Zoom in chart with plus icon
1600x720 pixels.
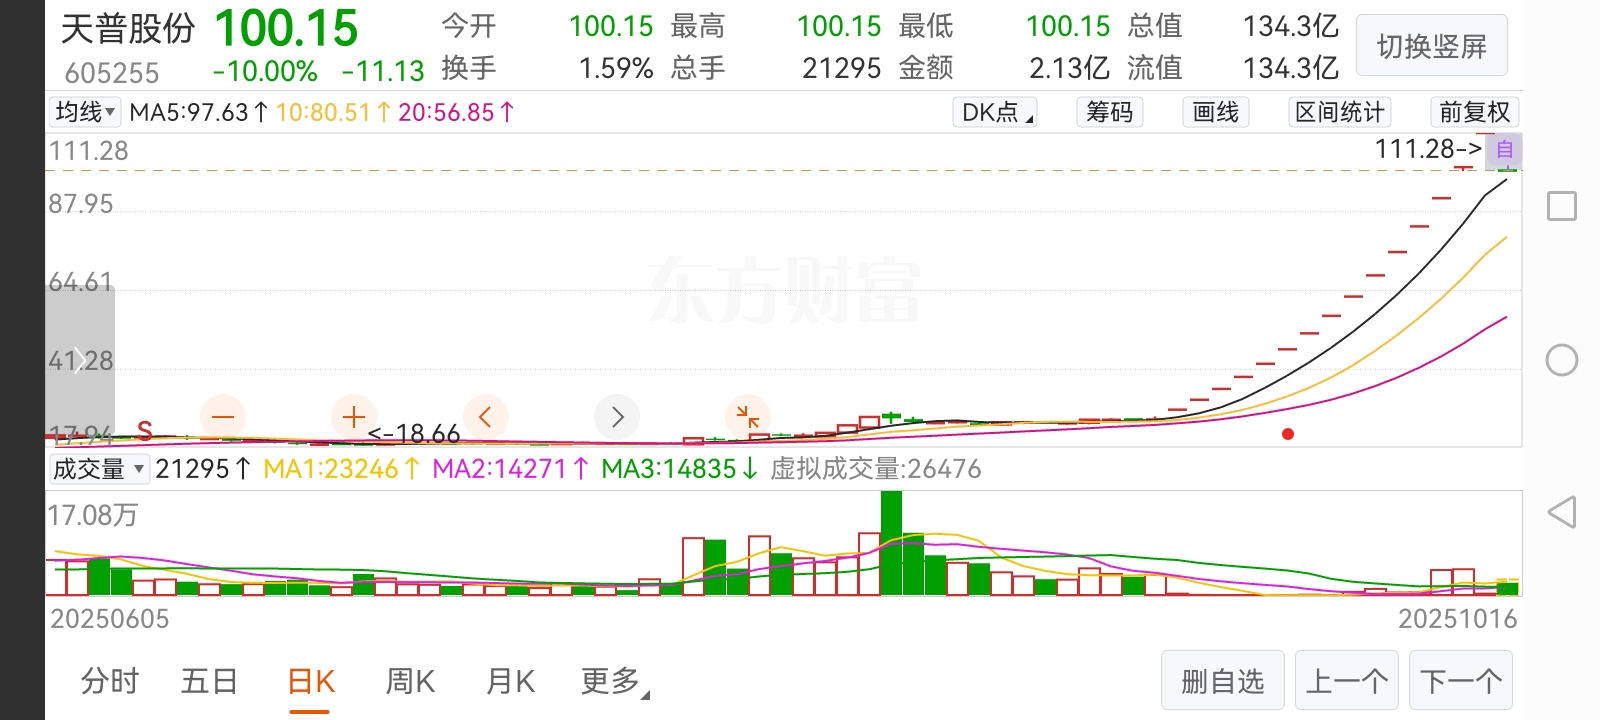353,416
